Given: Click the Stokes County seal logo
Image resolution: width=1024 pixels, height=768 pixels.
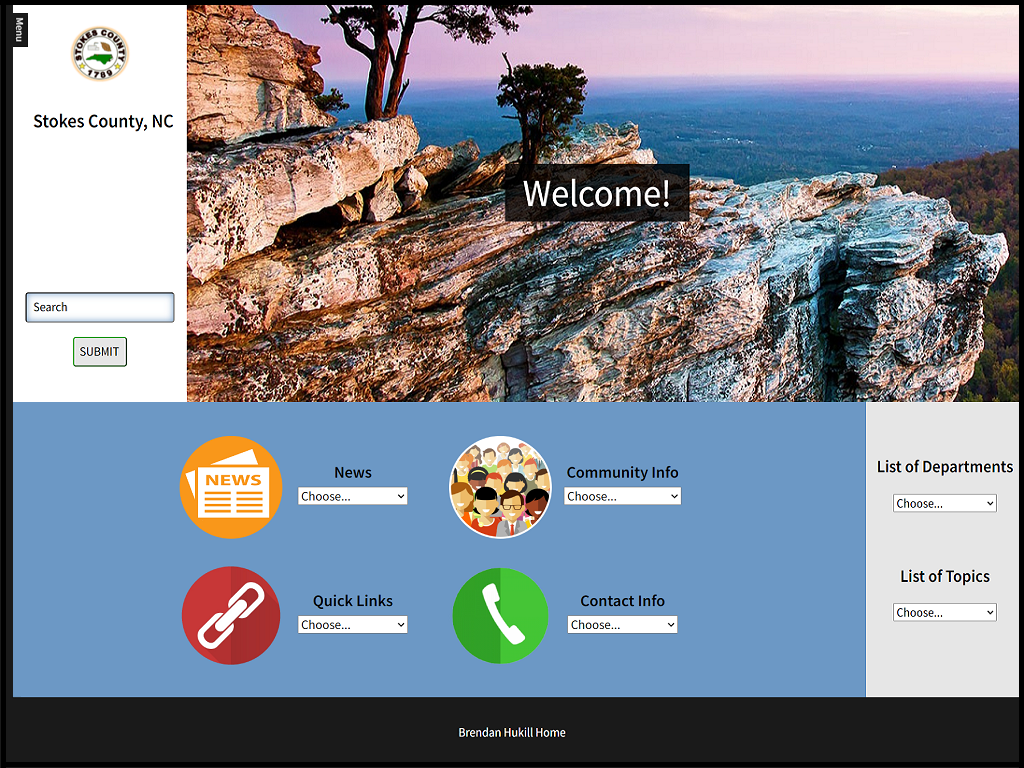Looking at the screenshot, I should click(x=100, y=54).
